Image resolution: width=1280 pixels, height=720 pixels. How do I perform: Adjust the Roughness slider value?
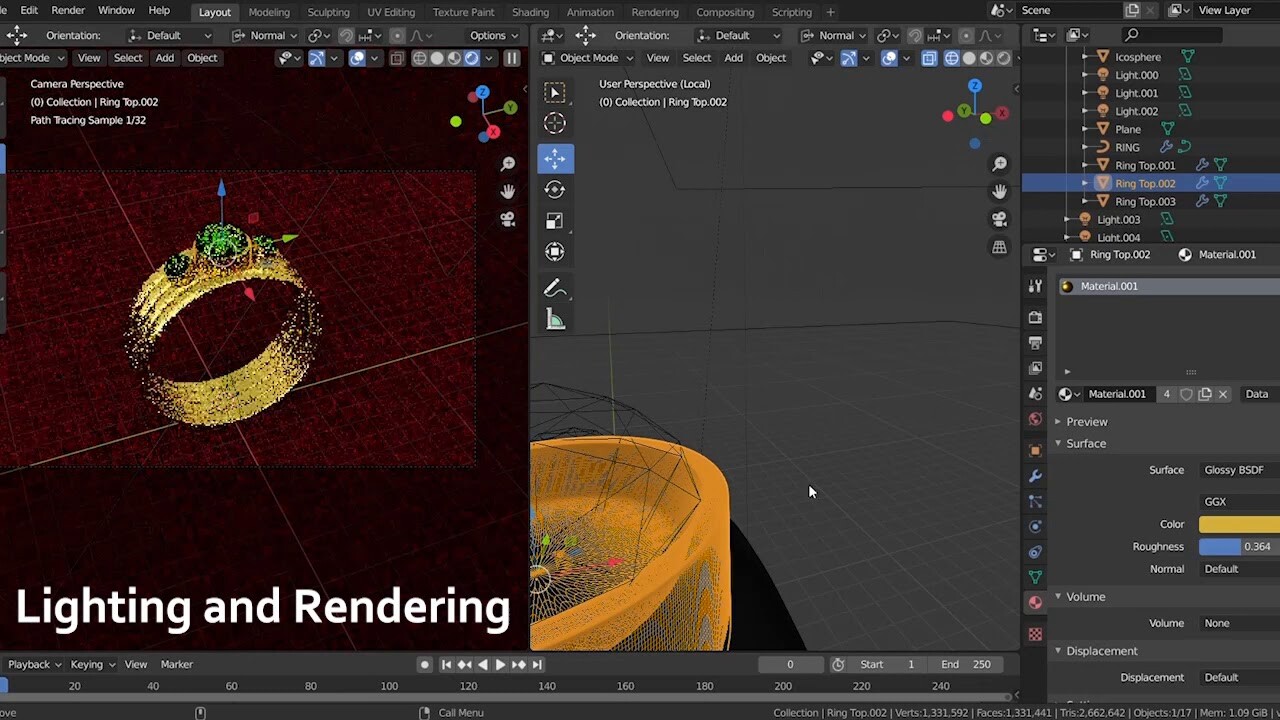tap(1240, 546)
